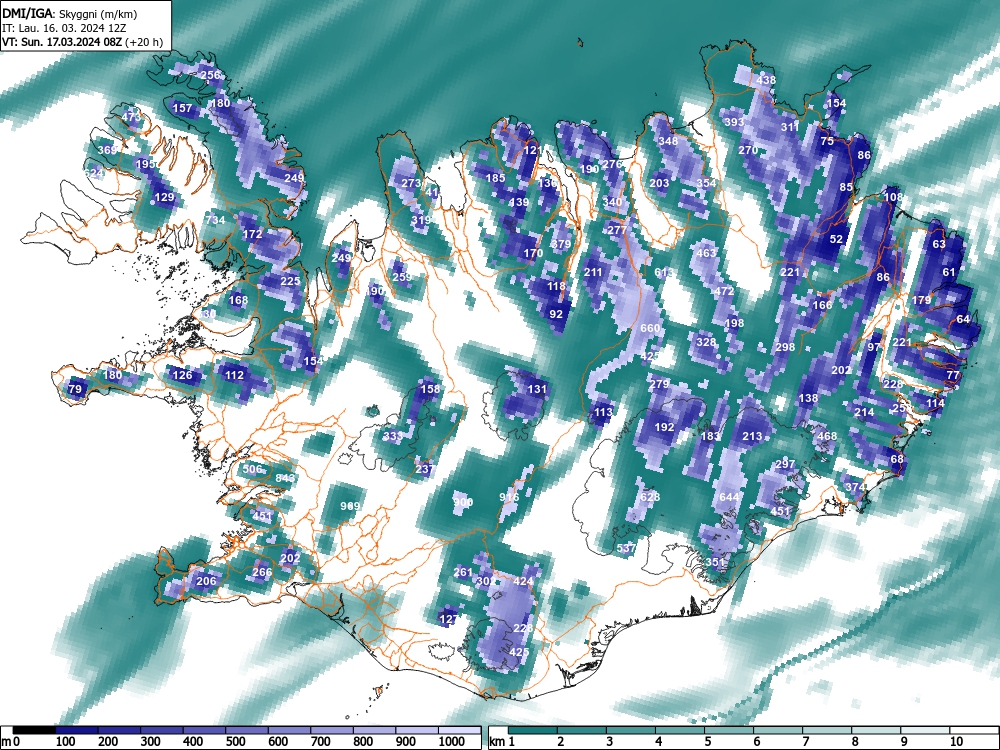
Task: Click visibility value 225 on map
Action: [290, 281]
